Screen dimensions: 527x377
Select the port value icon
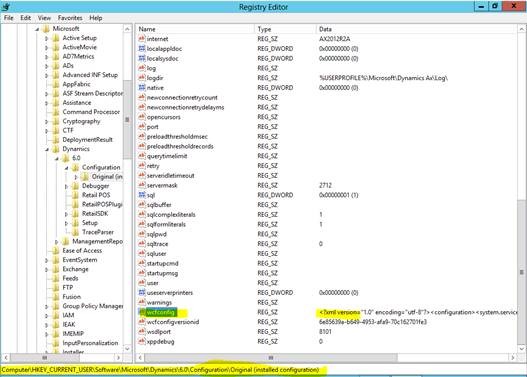[x=142, y=126]
